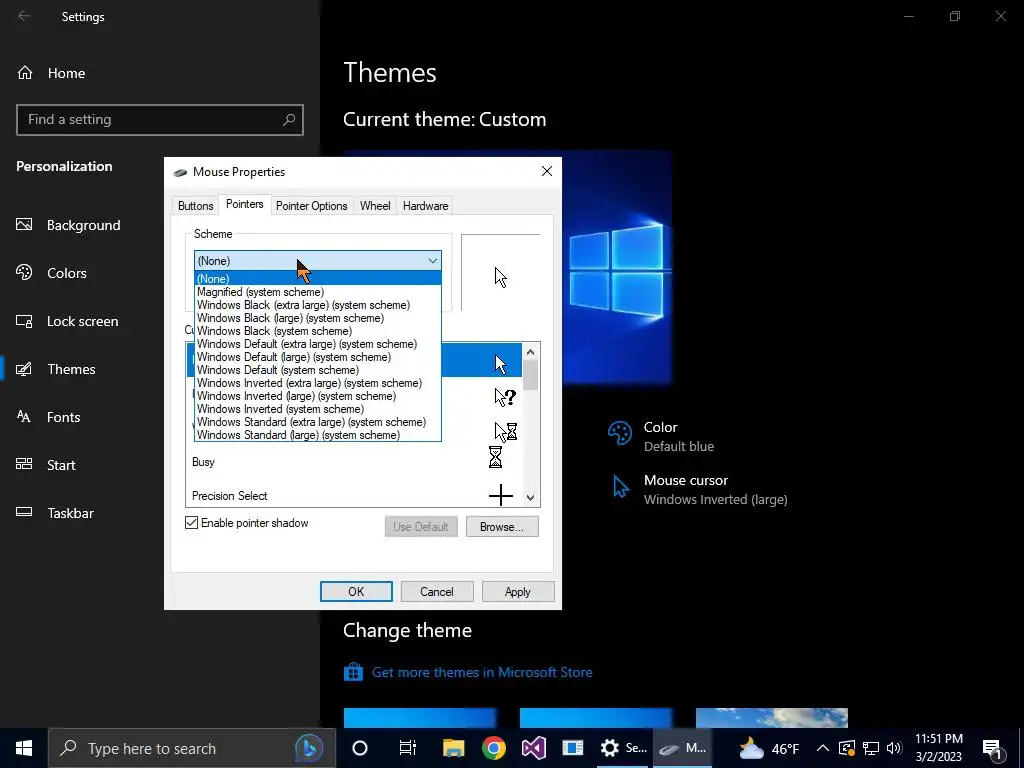Image resolution: width=1024 pixels, height=768 pixels.
Task: Choose Magnified (system scheme)
Action: [x=318, y=292]
